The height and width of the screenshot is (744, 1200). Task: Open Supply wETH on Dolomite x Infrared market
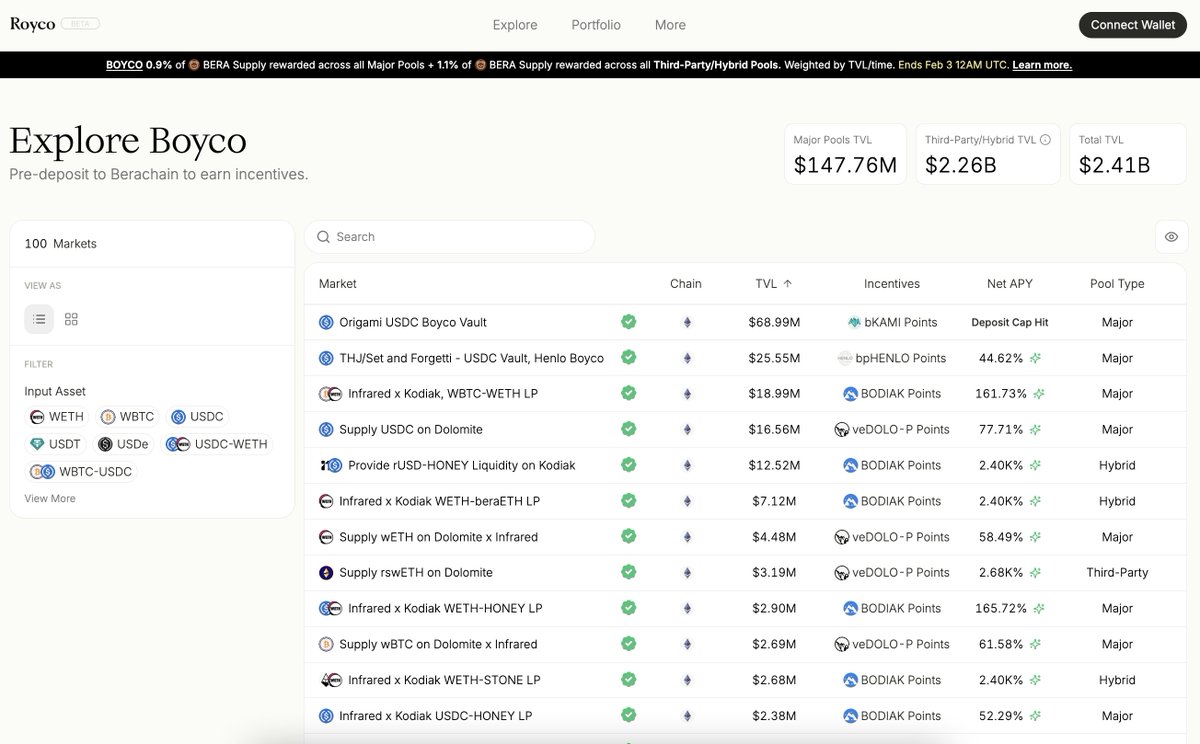pyautogui.click(x=438, y=537)
